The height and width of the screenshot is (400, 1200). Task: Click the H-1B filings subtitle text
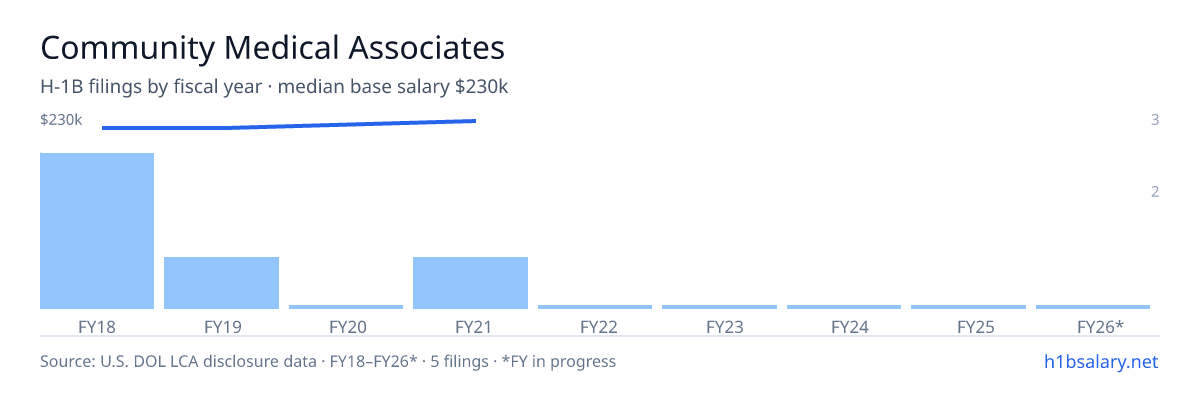click(274, 87)
